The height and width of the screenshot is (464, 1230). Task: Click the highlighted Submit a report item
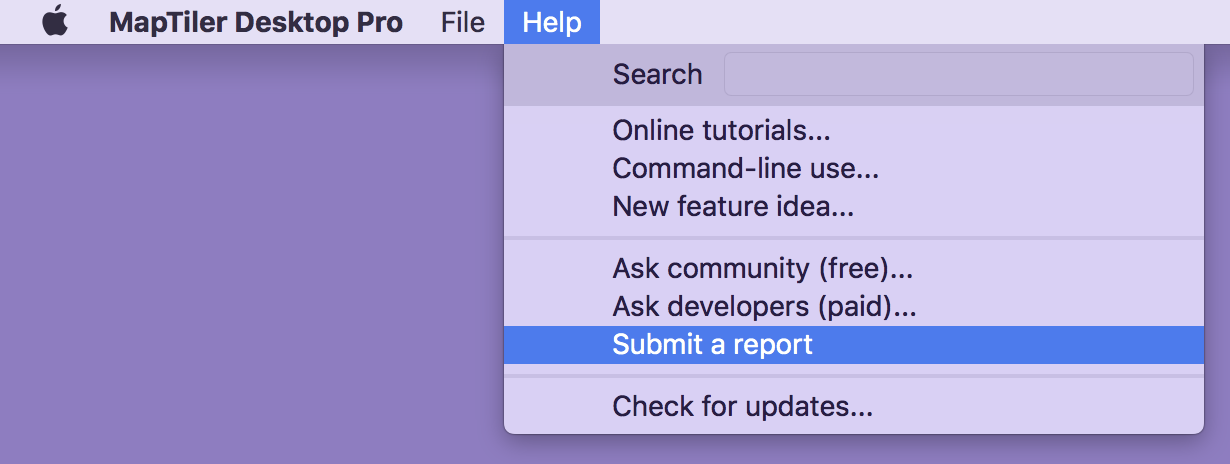(712, 345)
